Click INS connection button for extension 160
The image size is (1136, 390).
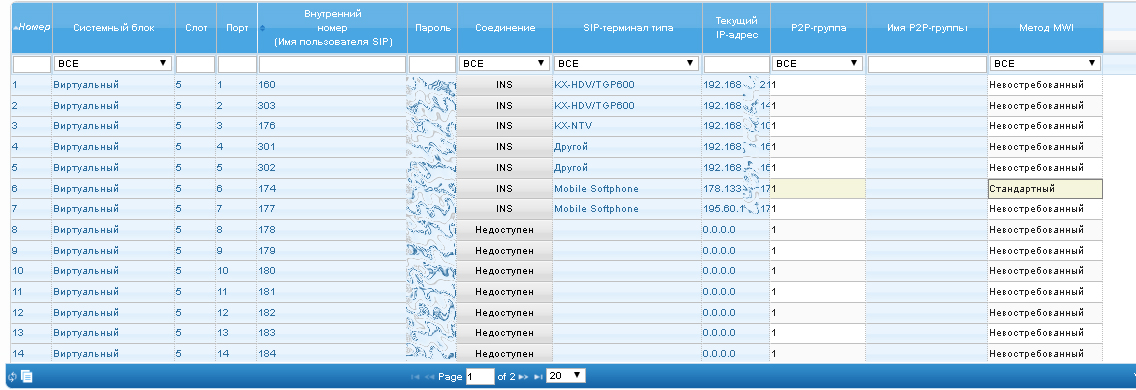(x=504, y=85)
